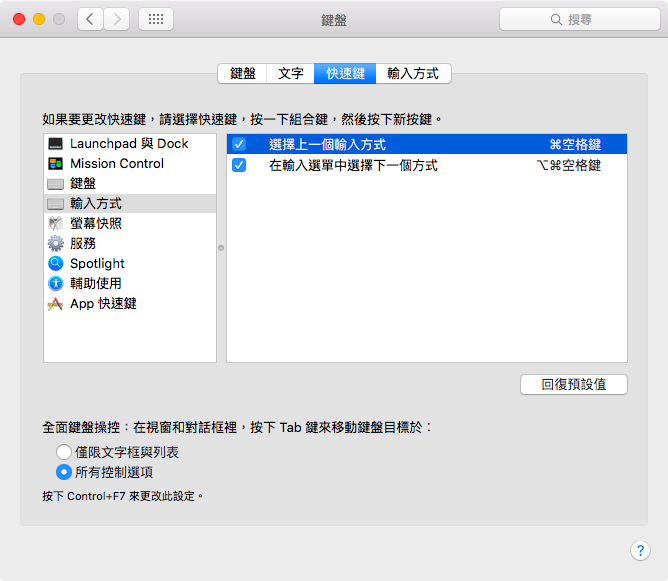
Task: Click the 輔助使用 accessibility icon
Action: [55, 283]
